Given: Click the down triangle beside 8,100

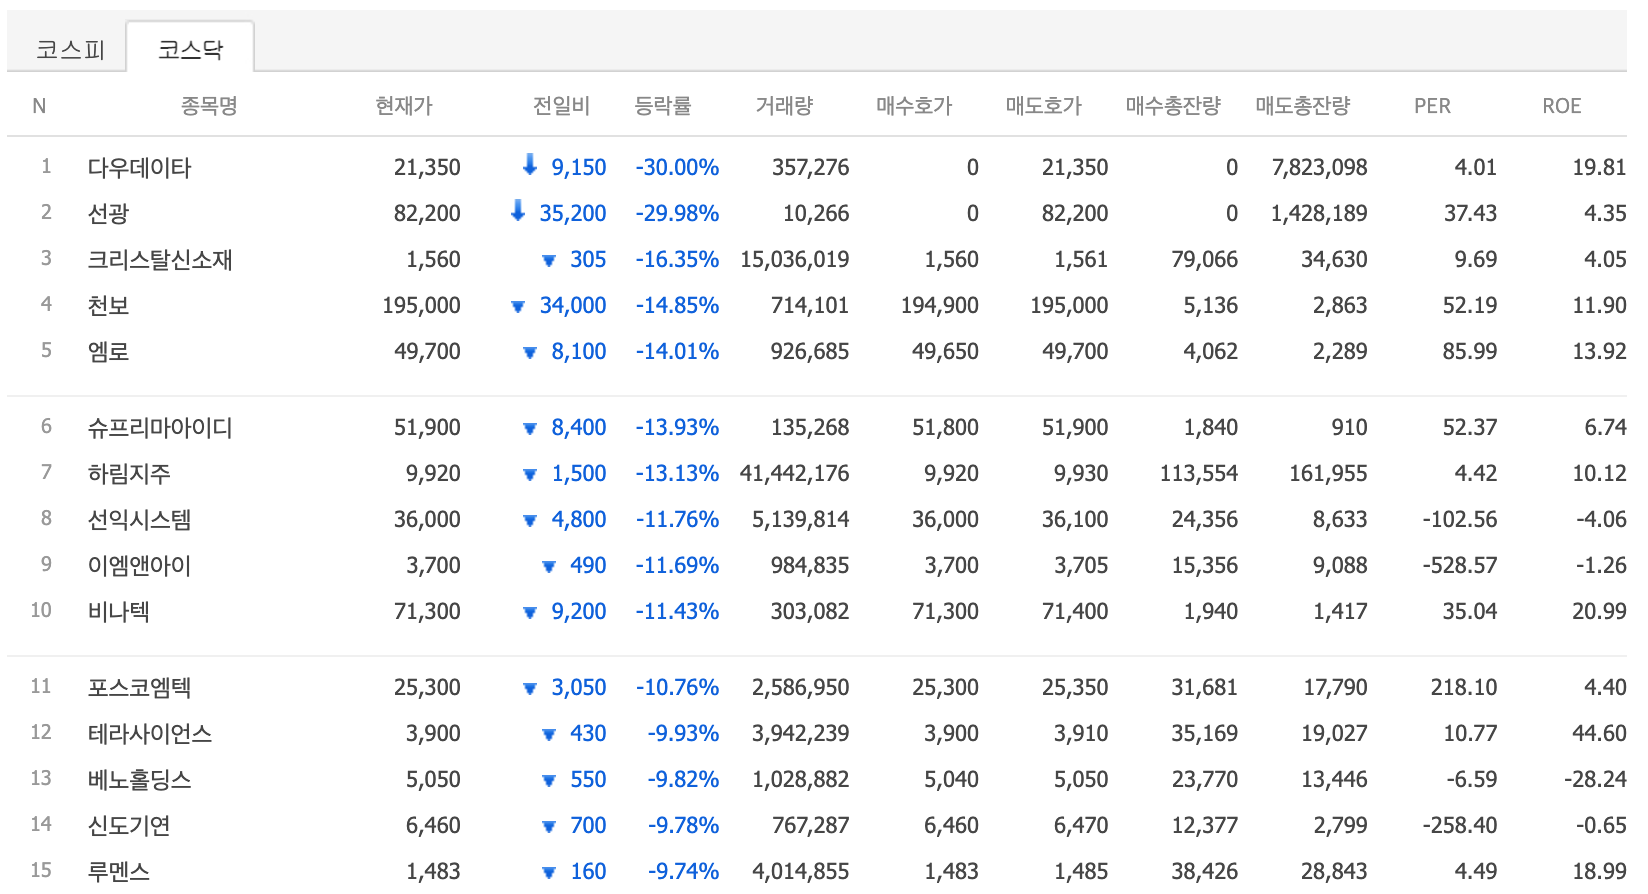Looking at the screenshot, I should [530, 353].
